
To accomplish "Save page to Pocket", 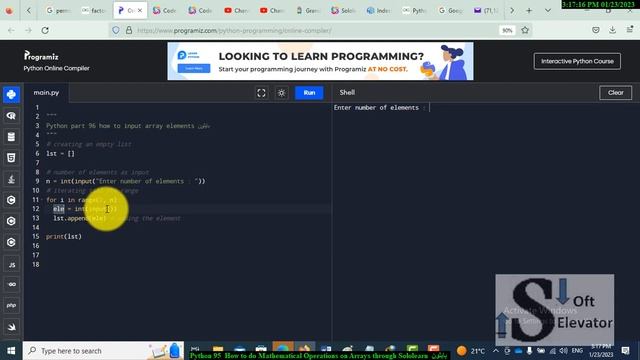I will (x=596, y=30).
